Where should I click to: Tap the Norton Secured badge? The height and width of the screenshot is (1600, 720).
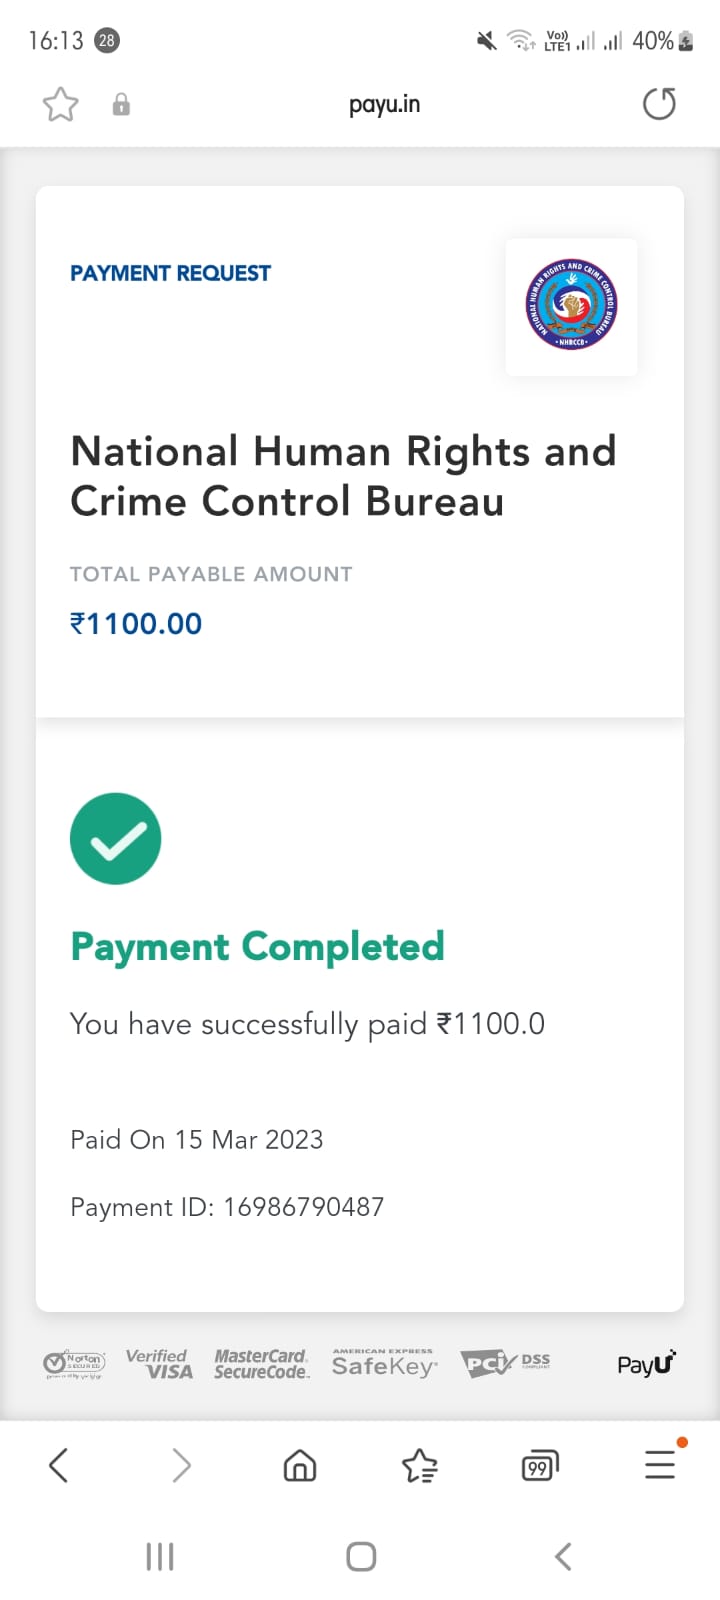point(74,1364)
